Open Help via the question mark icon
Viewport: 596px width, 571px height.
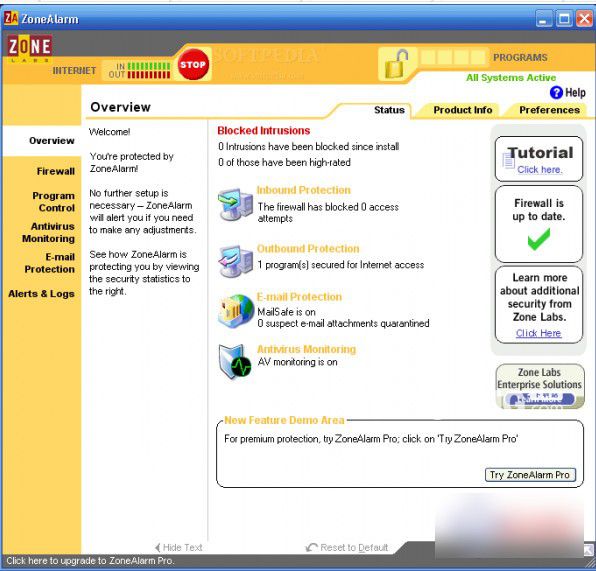point(556,92)
